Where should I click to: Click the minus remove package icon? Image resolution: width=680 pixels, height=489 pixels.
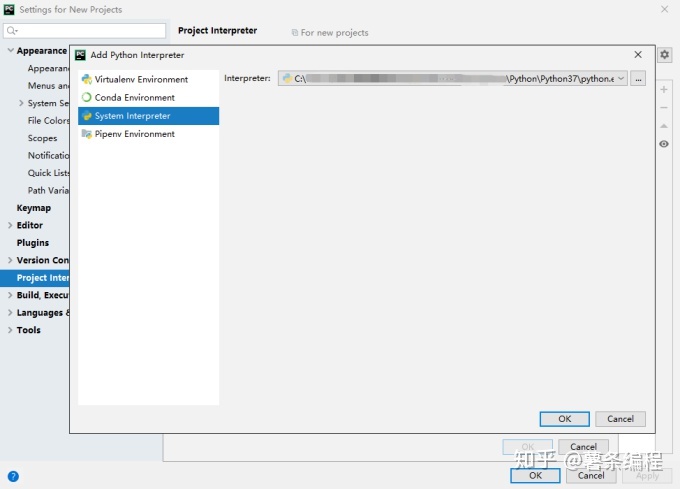pos(664,108)
